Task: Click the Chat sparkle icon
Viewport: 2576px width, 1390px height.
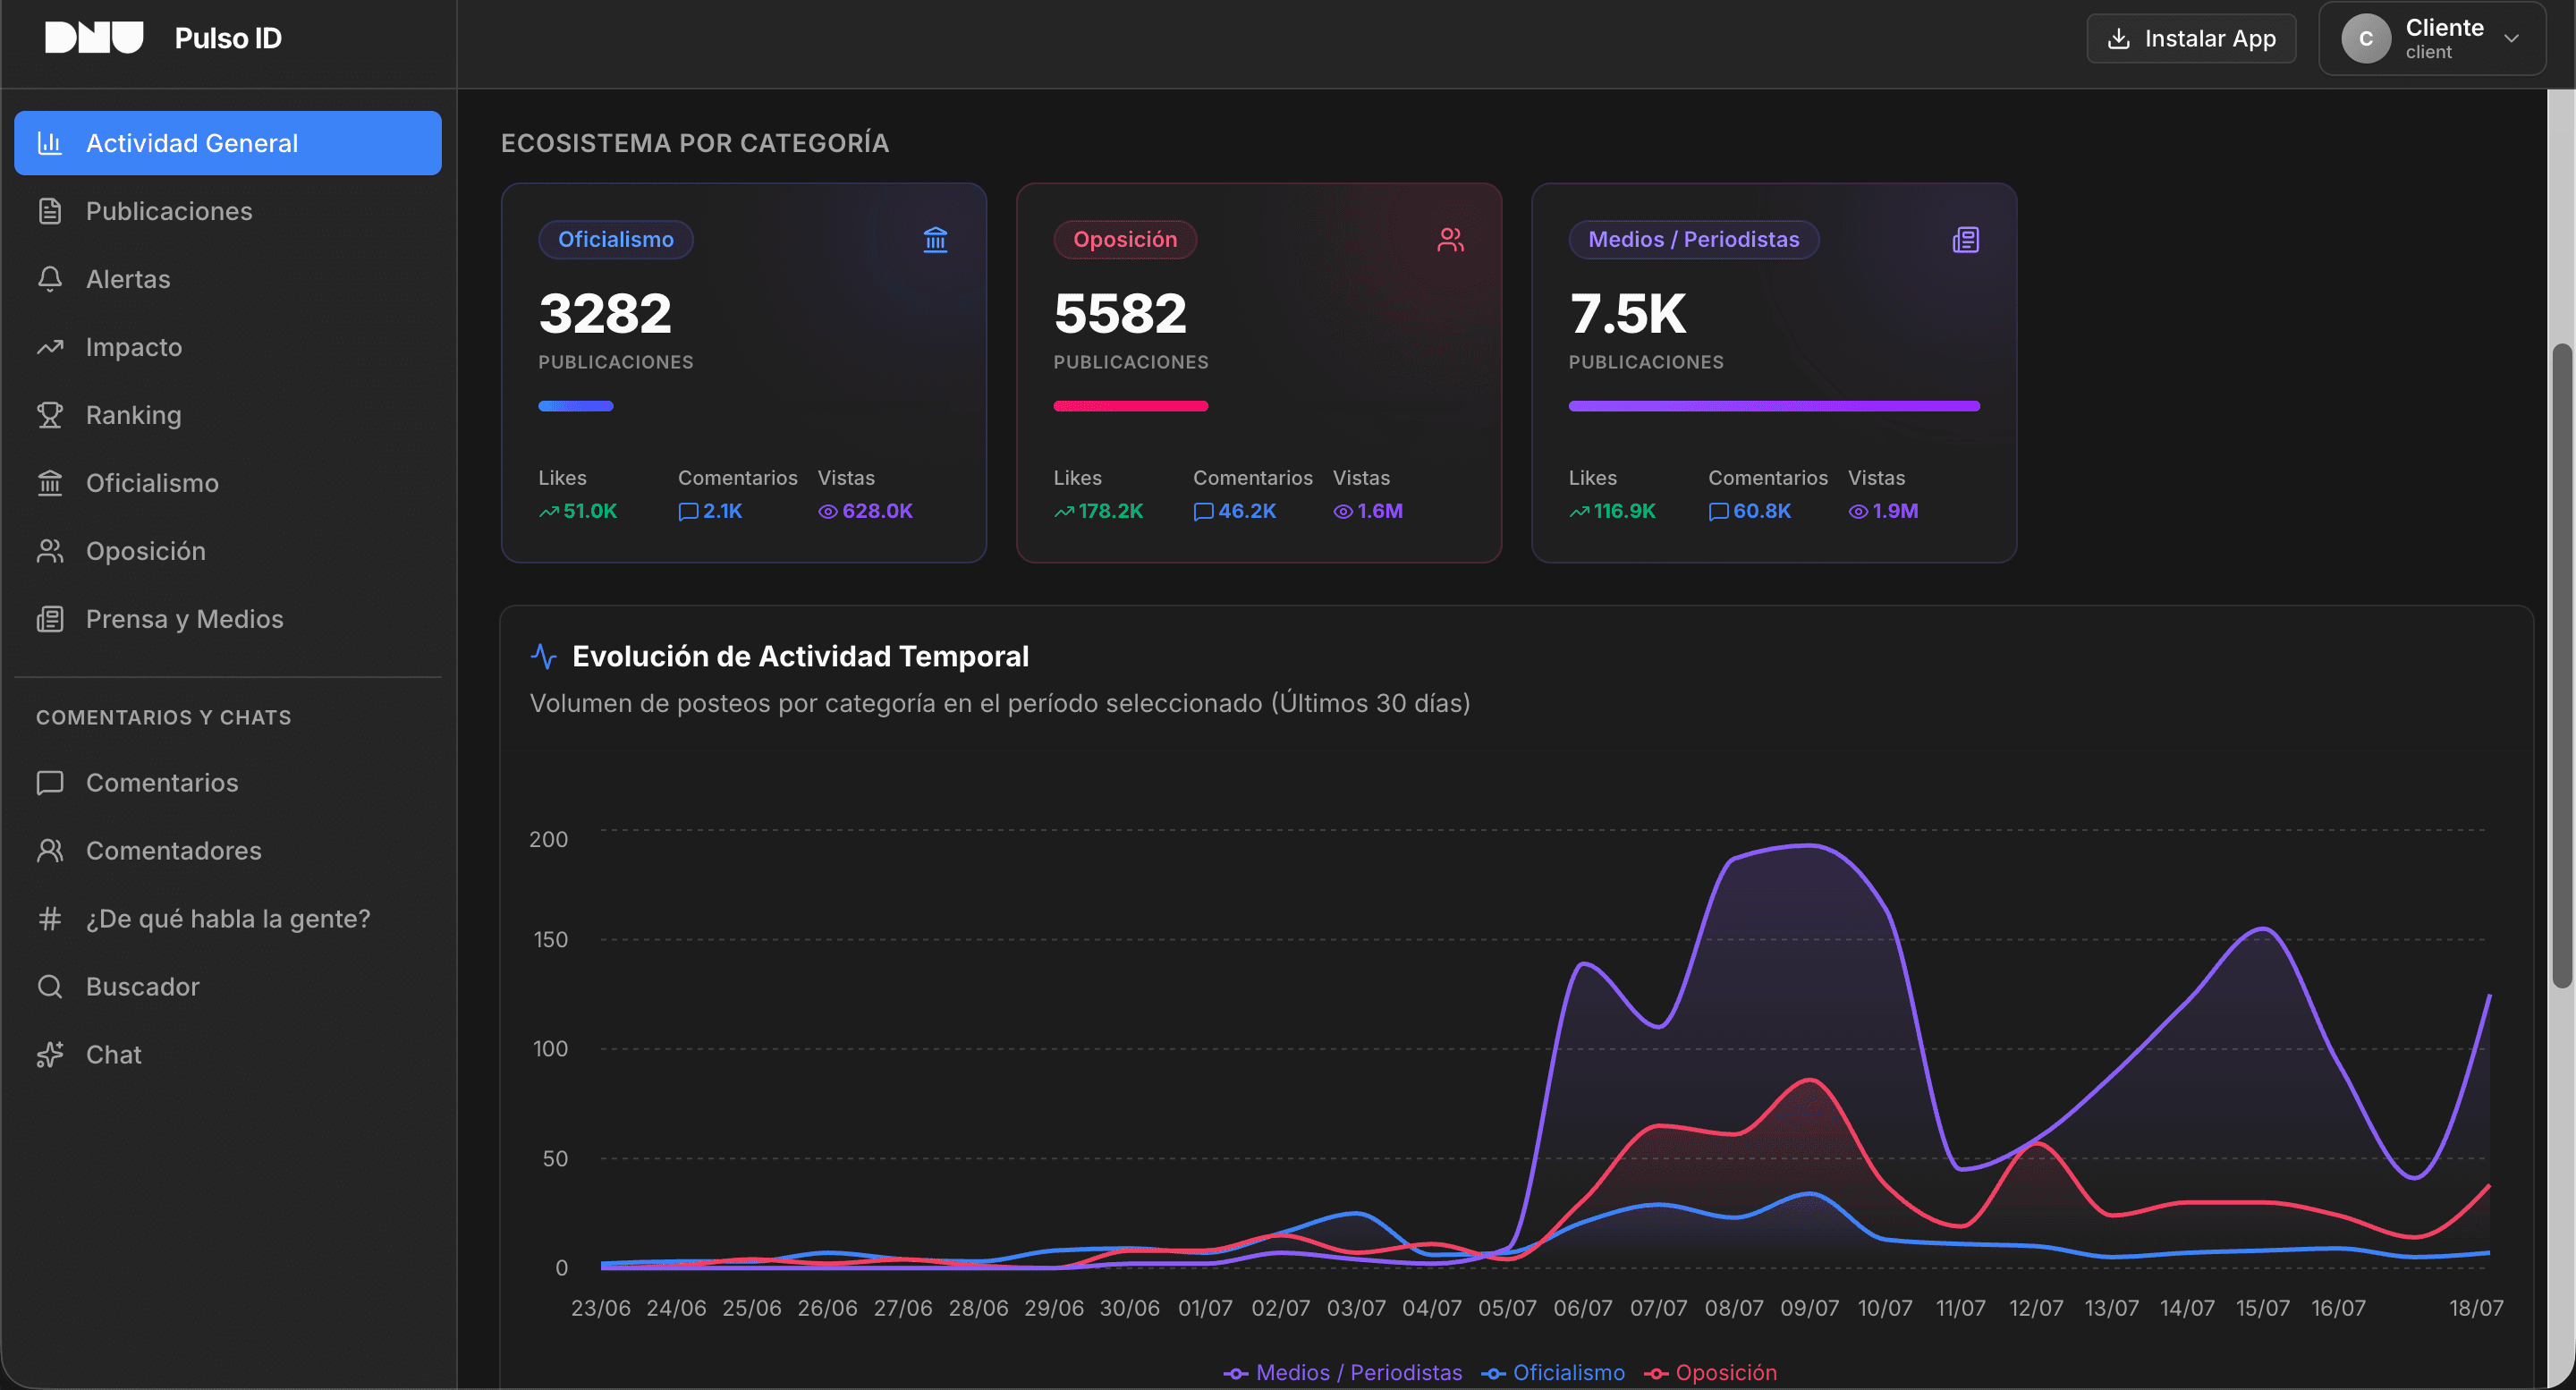Action: (50, 1055)
